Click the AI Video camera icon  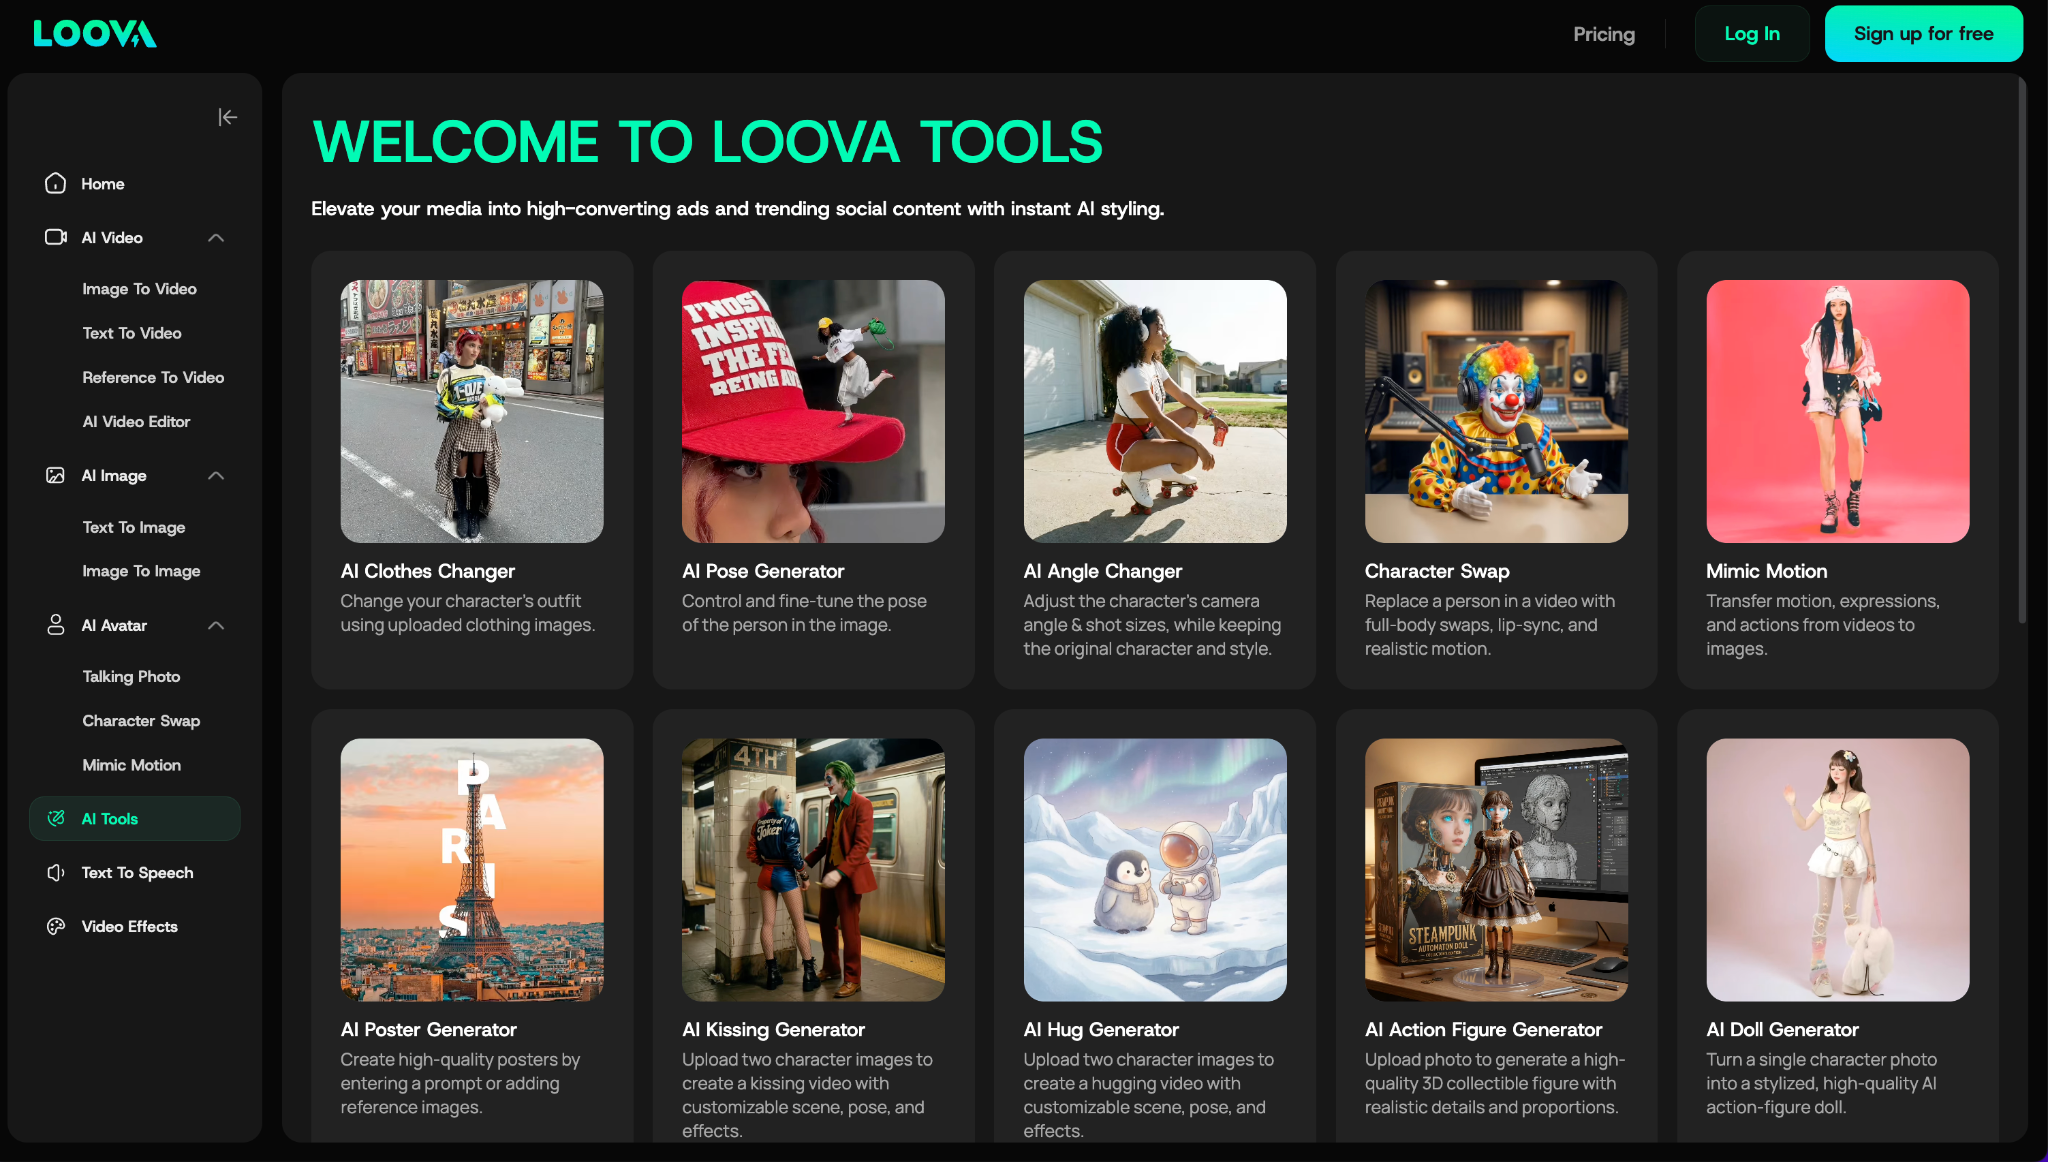(56, 237)
